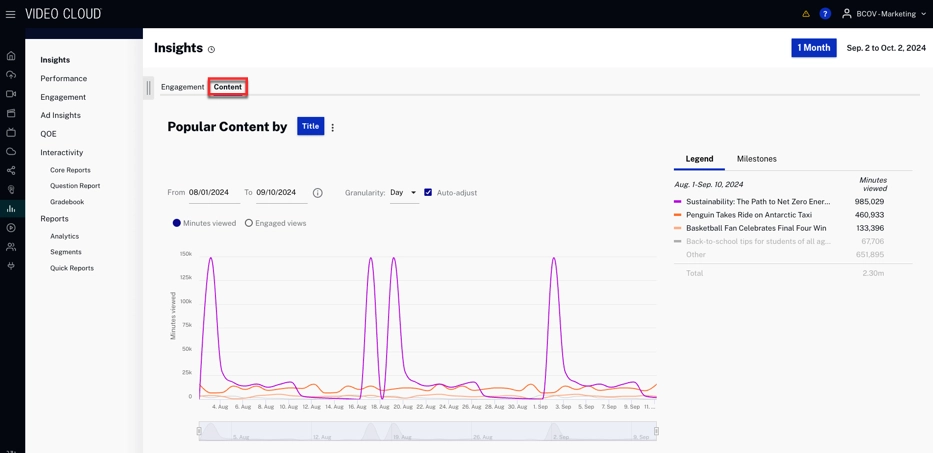Expand the BCOV-Marketing account menu
This screenshot has height=453, width=933.
(x=884, y=14)
